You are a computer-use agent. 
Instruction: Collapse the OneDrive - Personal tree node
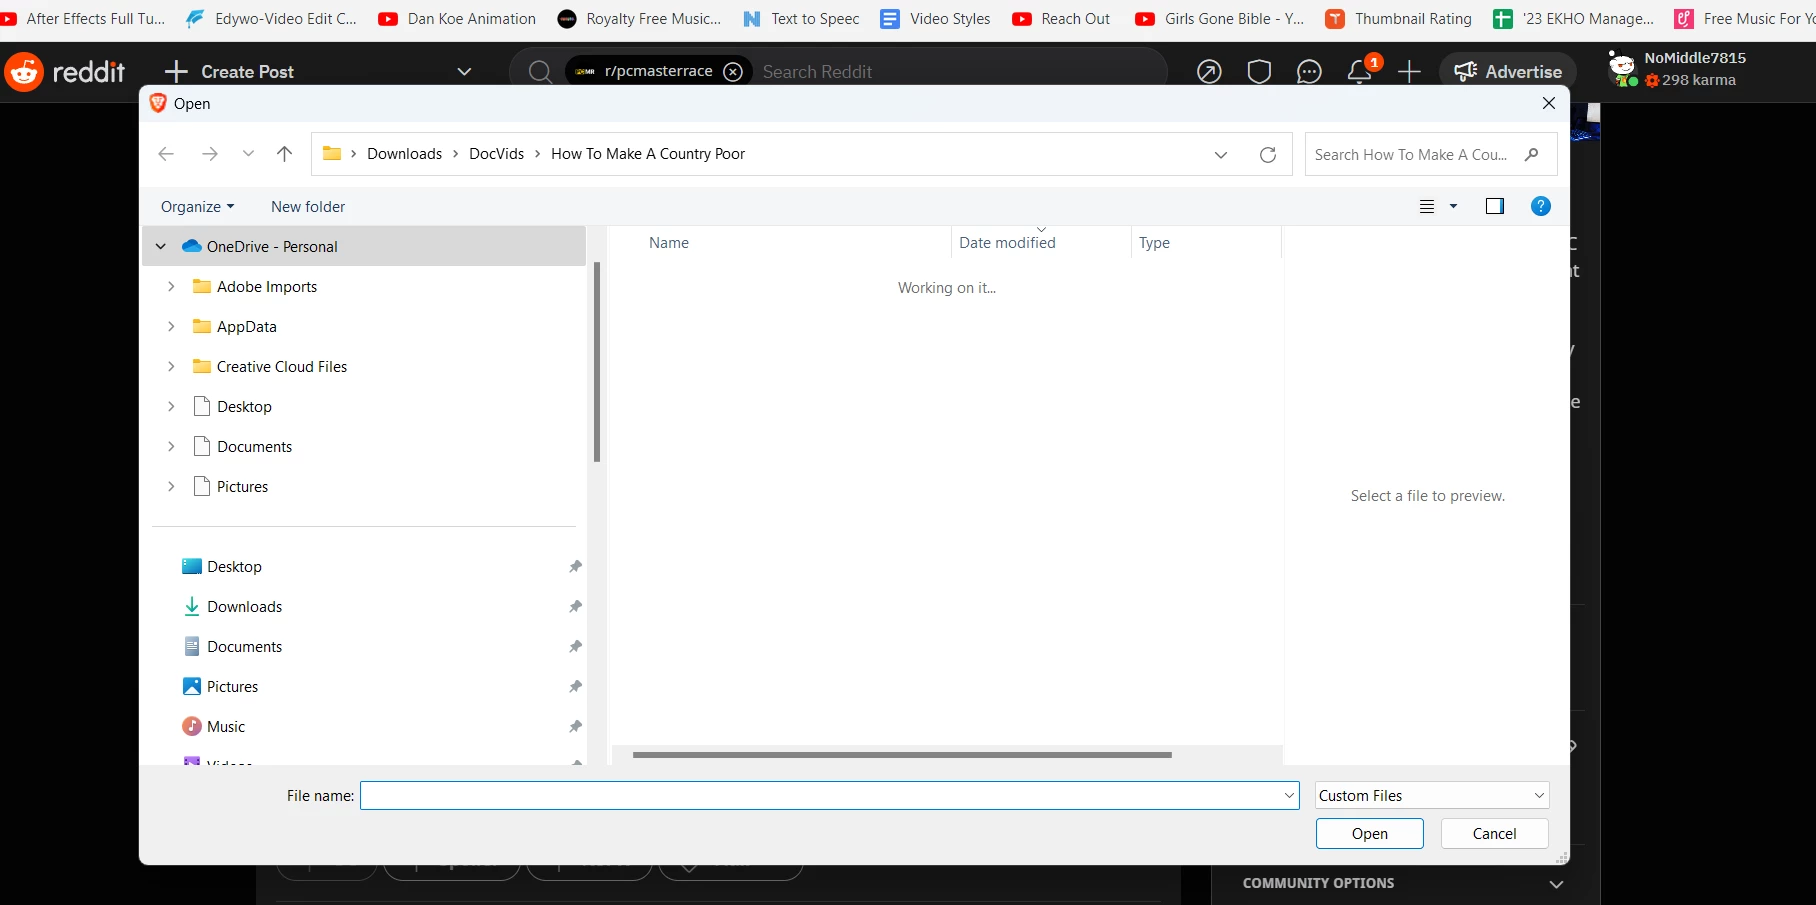coord(161,247)
